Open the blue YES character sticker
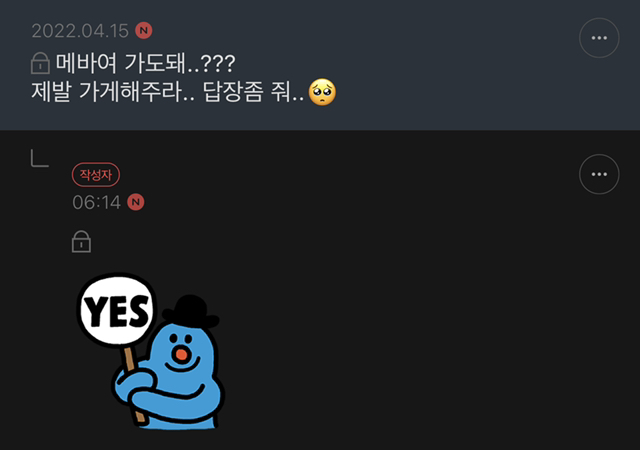The height and width of the screenshot is (450, 640). tap(150, 351)
